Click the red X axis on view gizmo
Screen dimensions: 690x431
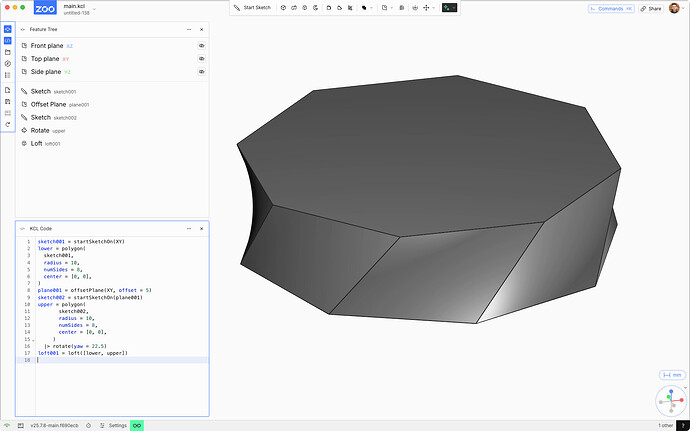682,400
